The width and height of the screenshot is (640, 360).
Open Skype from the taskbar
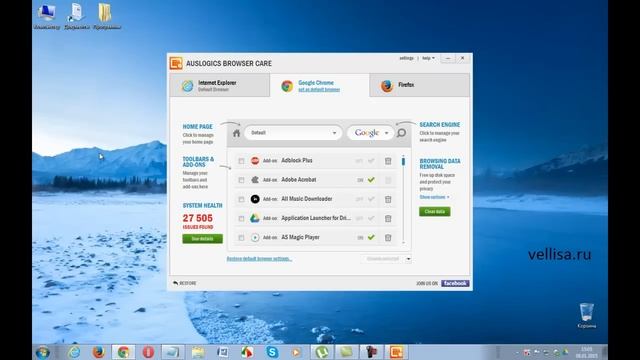point(272,352)
